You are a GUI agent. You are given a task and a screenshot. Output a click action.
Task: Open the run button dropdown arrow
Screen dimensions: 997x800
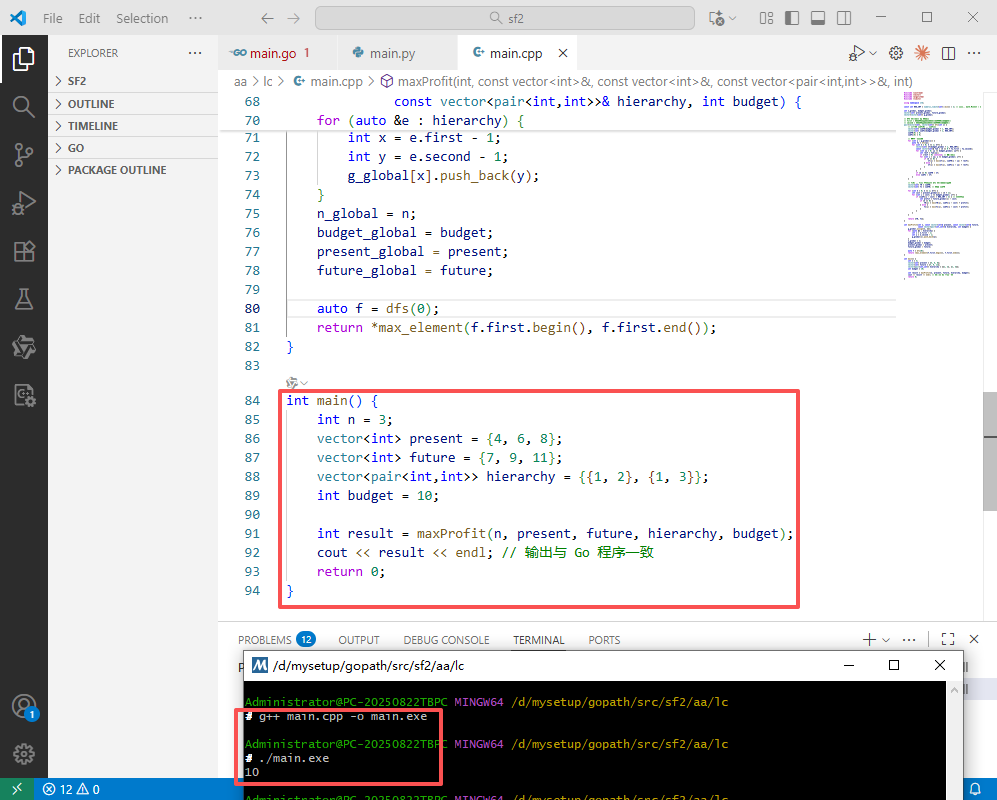(x=873, y=53)
